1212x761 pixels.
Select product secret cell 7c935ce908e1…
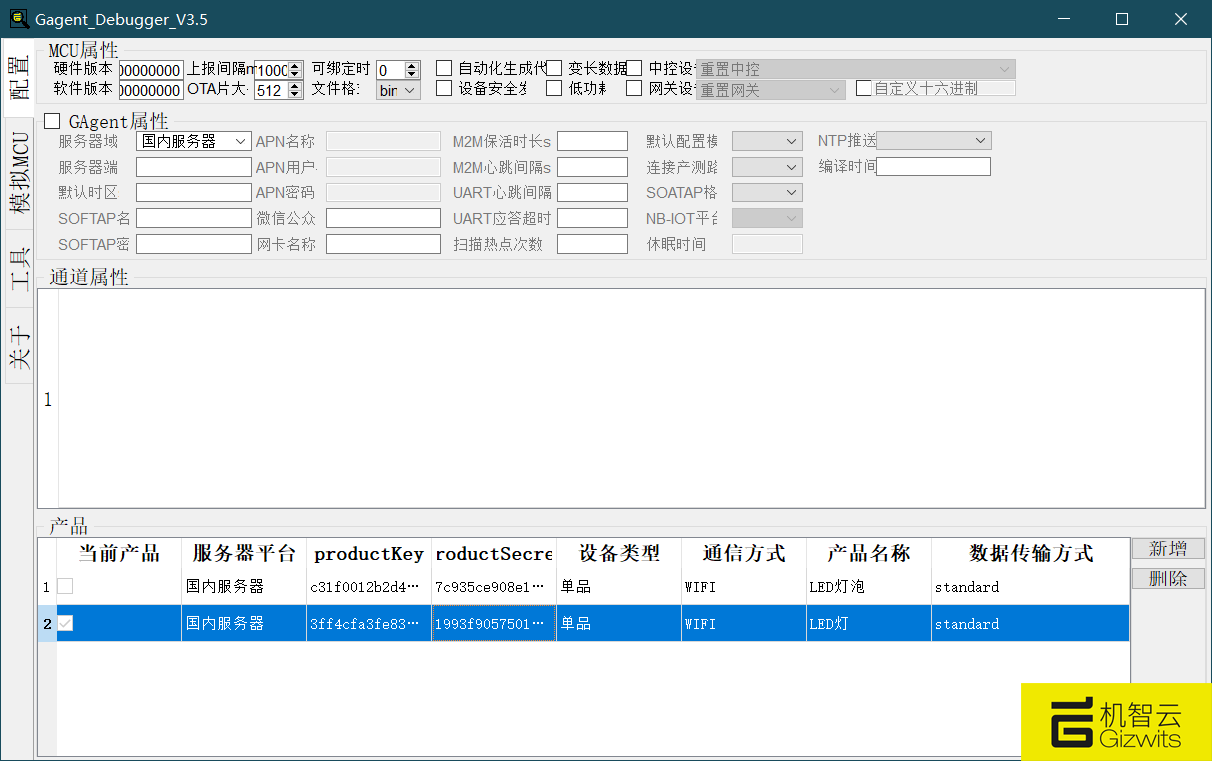coord(494,587)
